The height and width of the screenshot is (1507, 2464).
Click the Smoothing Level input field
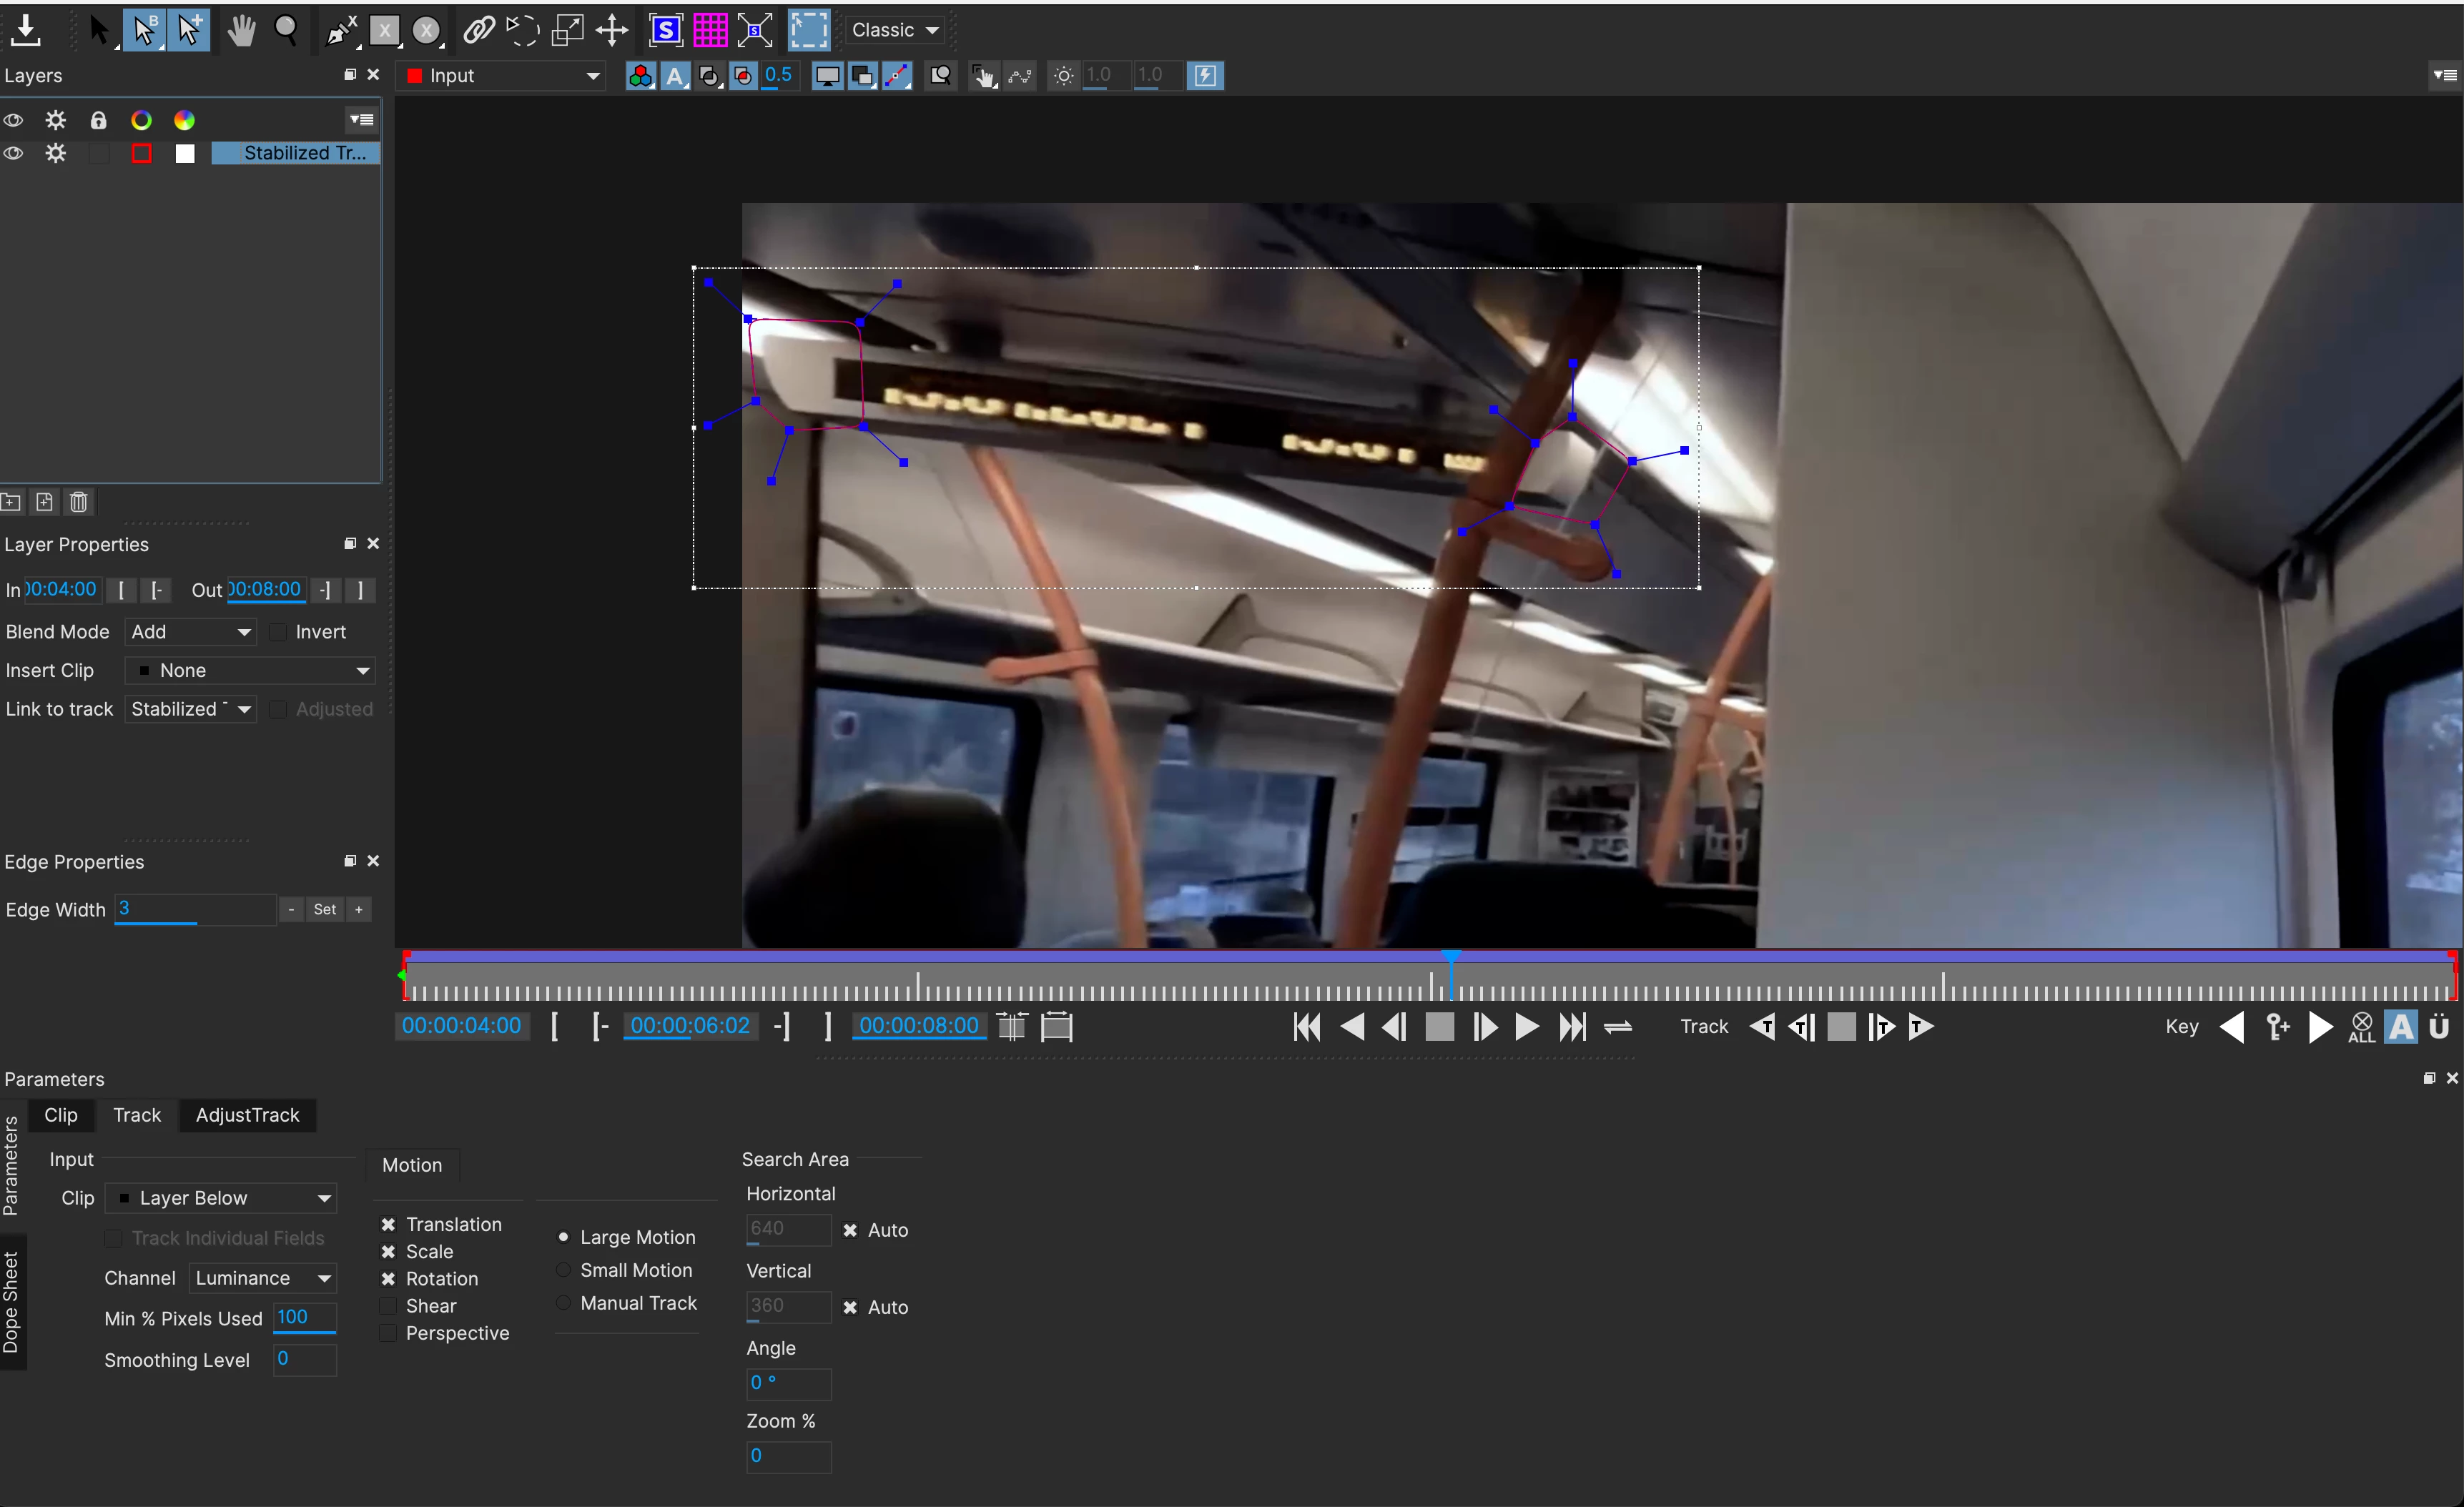point(304,1359)
